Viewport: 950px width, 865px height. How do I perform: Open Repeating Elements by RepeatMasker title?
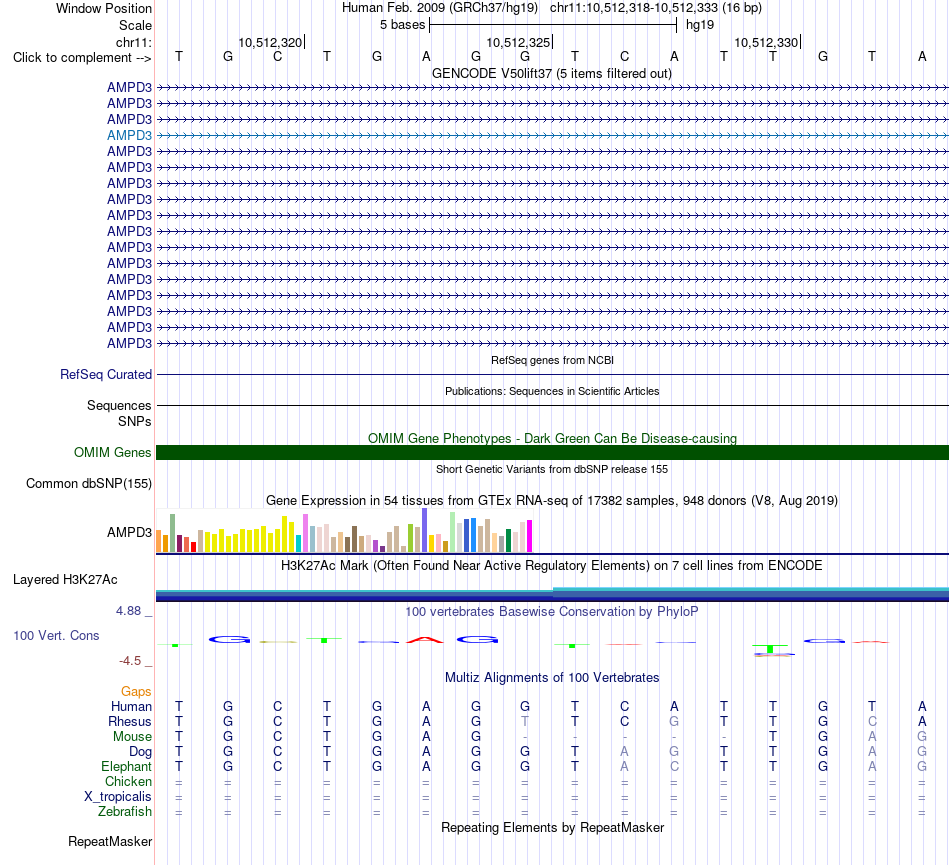coord(552,828)
